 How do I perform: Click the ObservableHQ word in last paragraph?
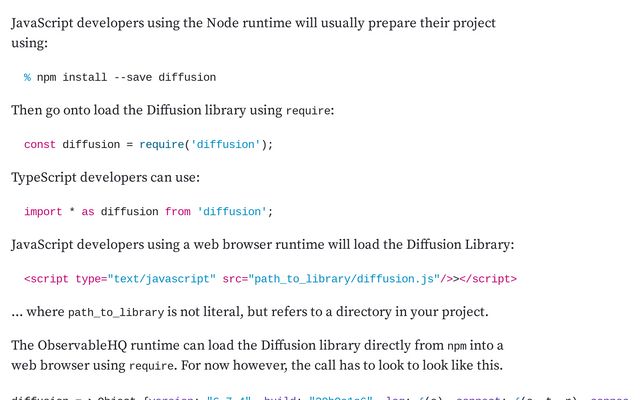pyautogui.click(x=82, y=345)
